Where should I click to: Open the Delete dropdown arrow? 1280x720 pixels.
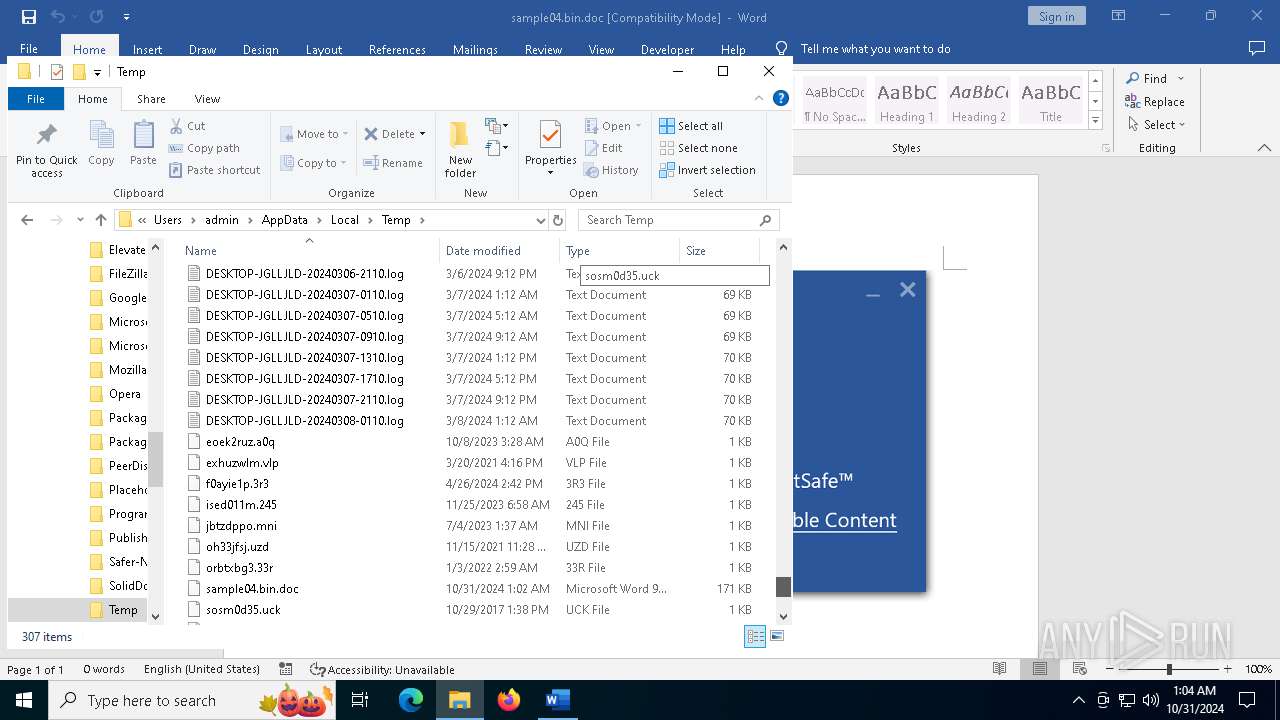click(422, 134)
